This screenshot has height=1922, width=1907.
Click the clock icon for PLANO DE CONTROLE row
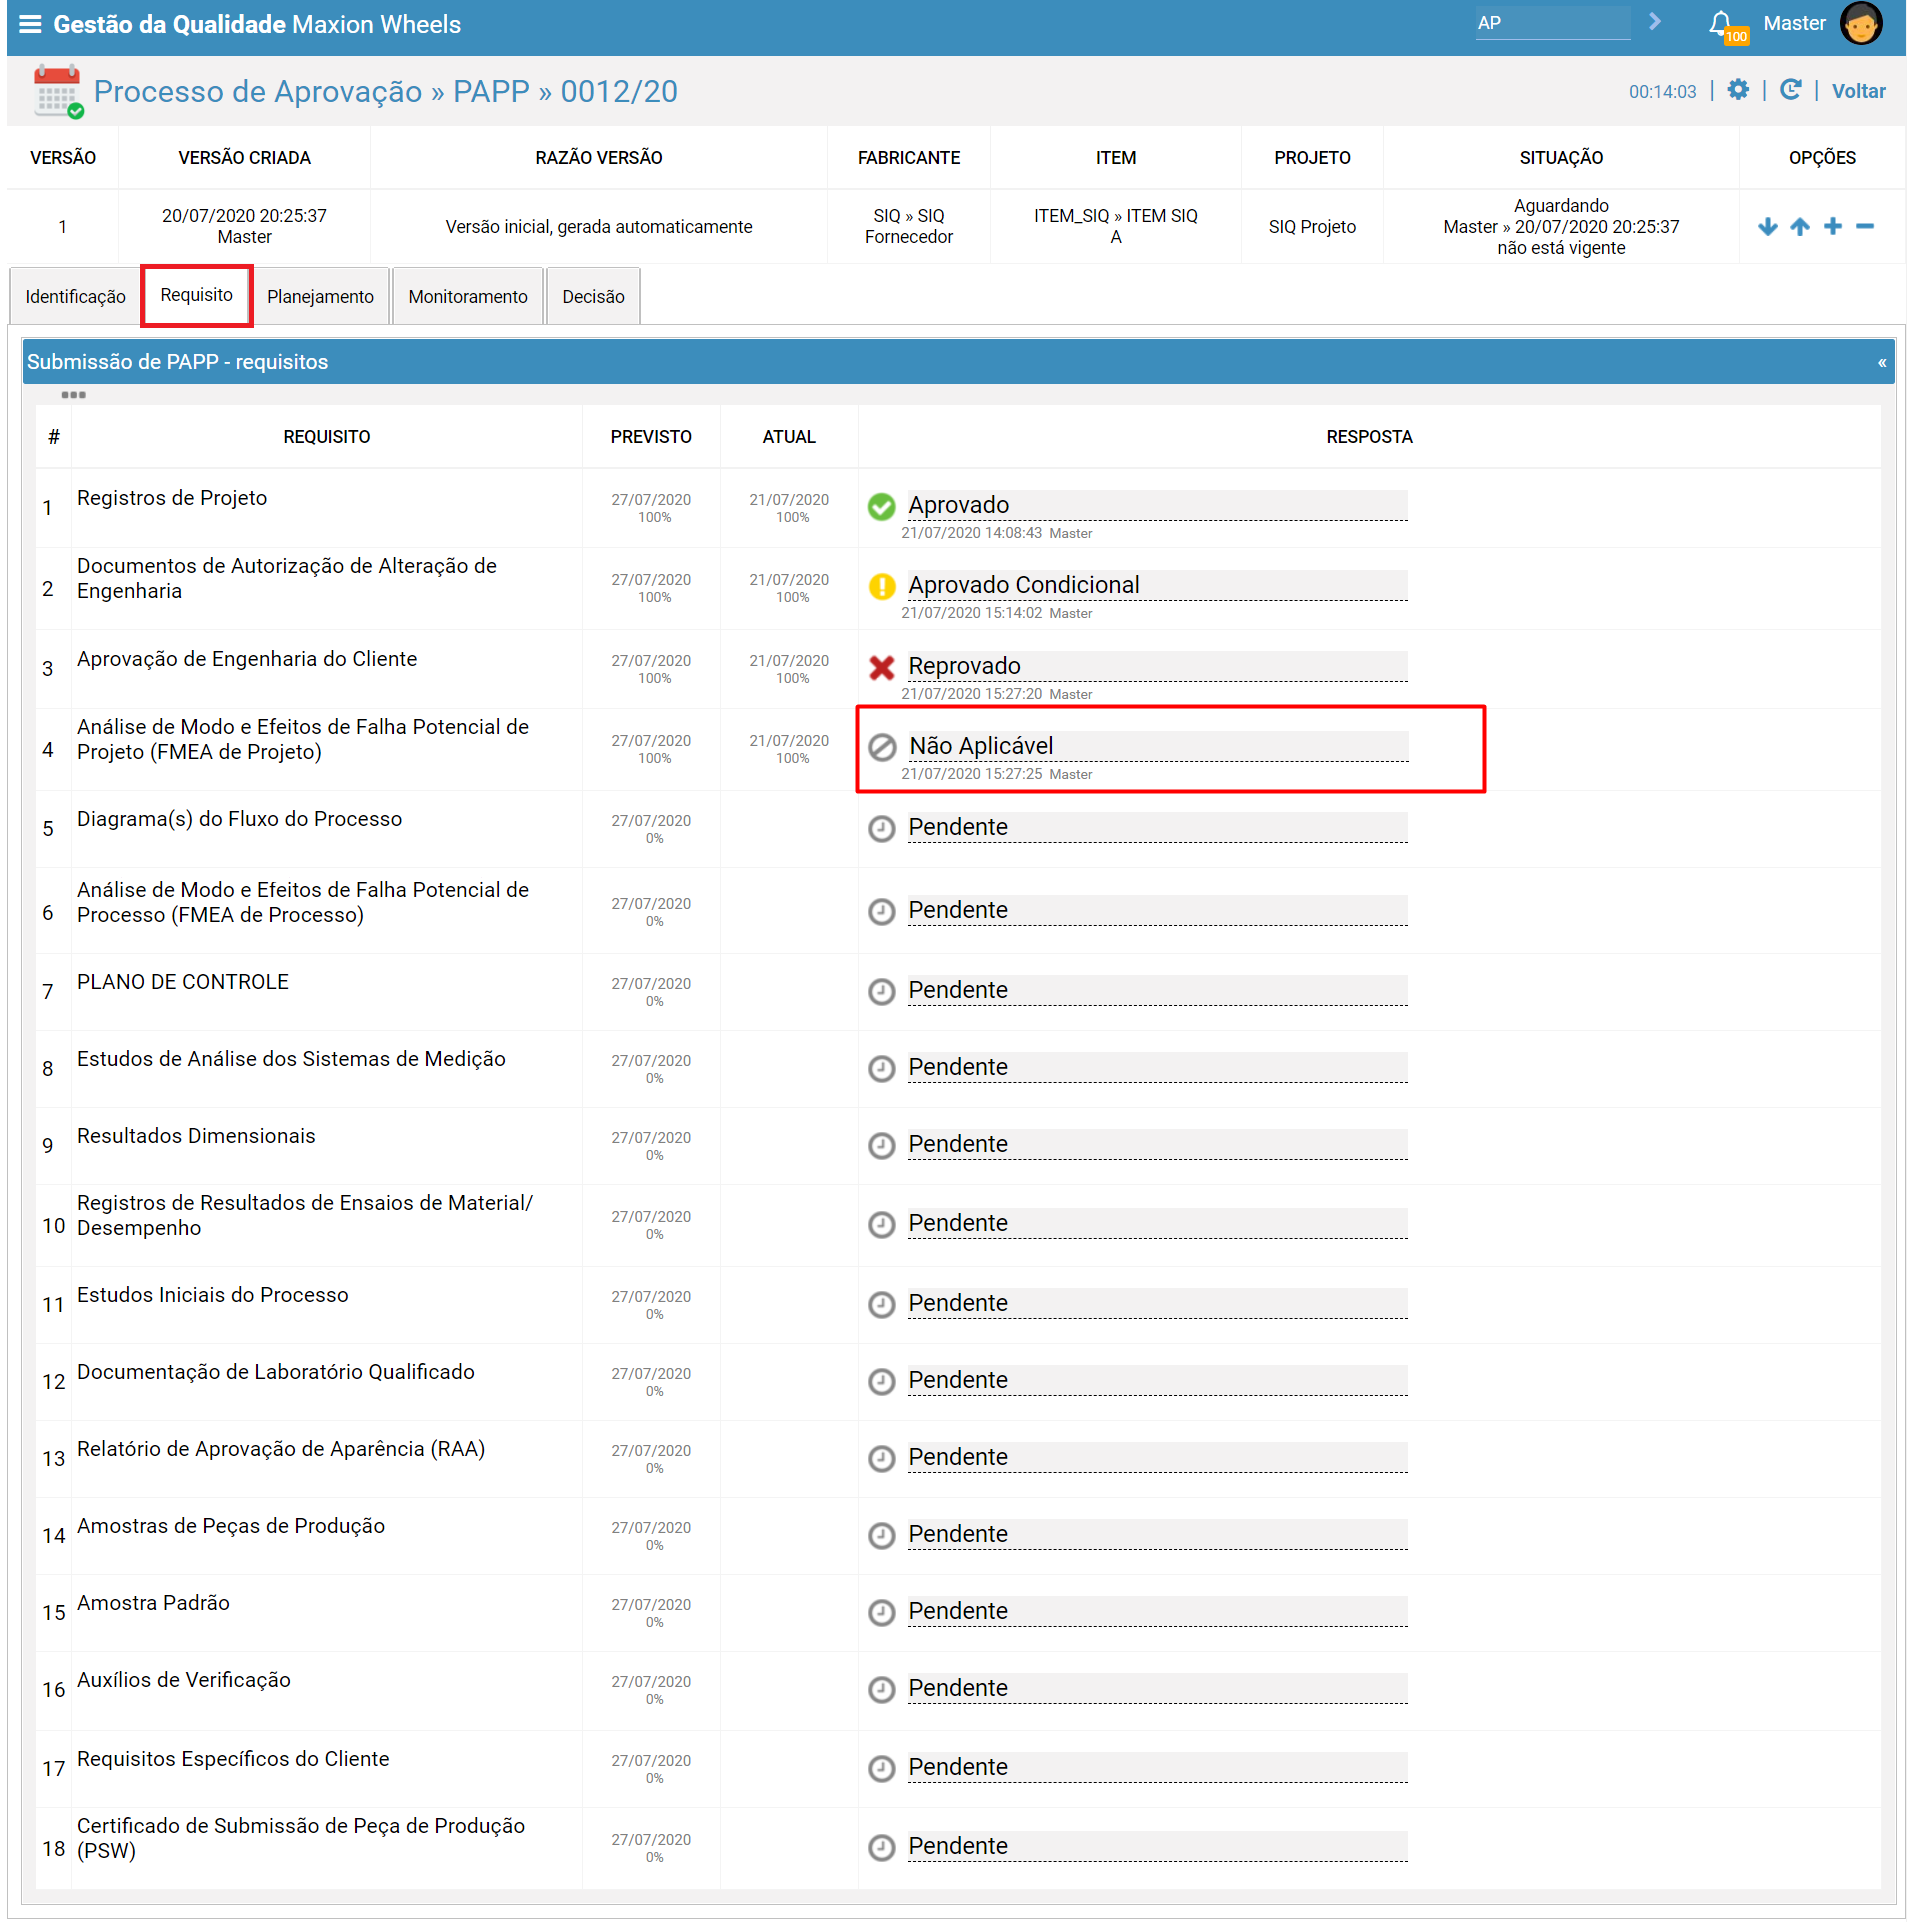coord(881,992)
